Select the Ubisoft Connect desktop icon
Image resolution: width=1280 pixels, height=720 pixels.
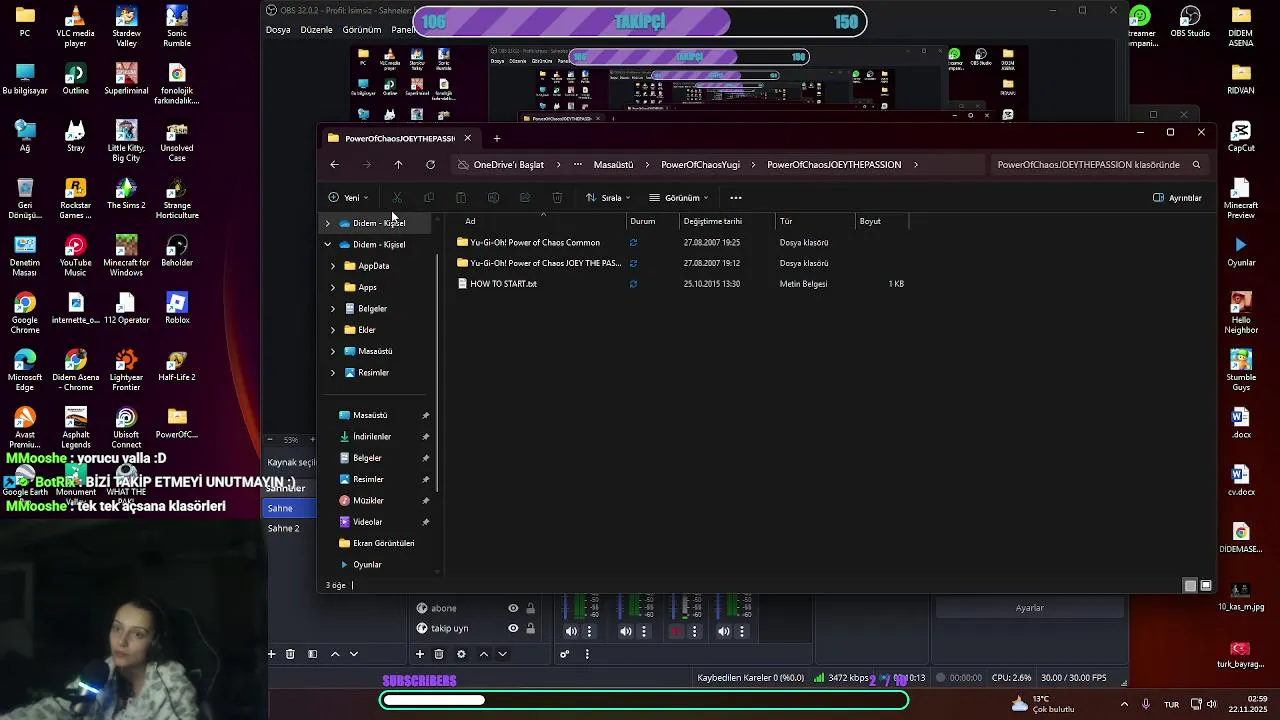pos(126,428)
